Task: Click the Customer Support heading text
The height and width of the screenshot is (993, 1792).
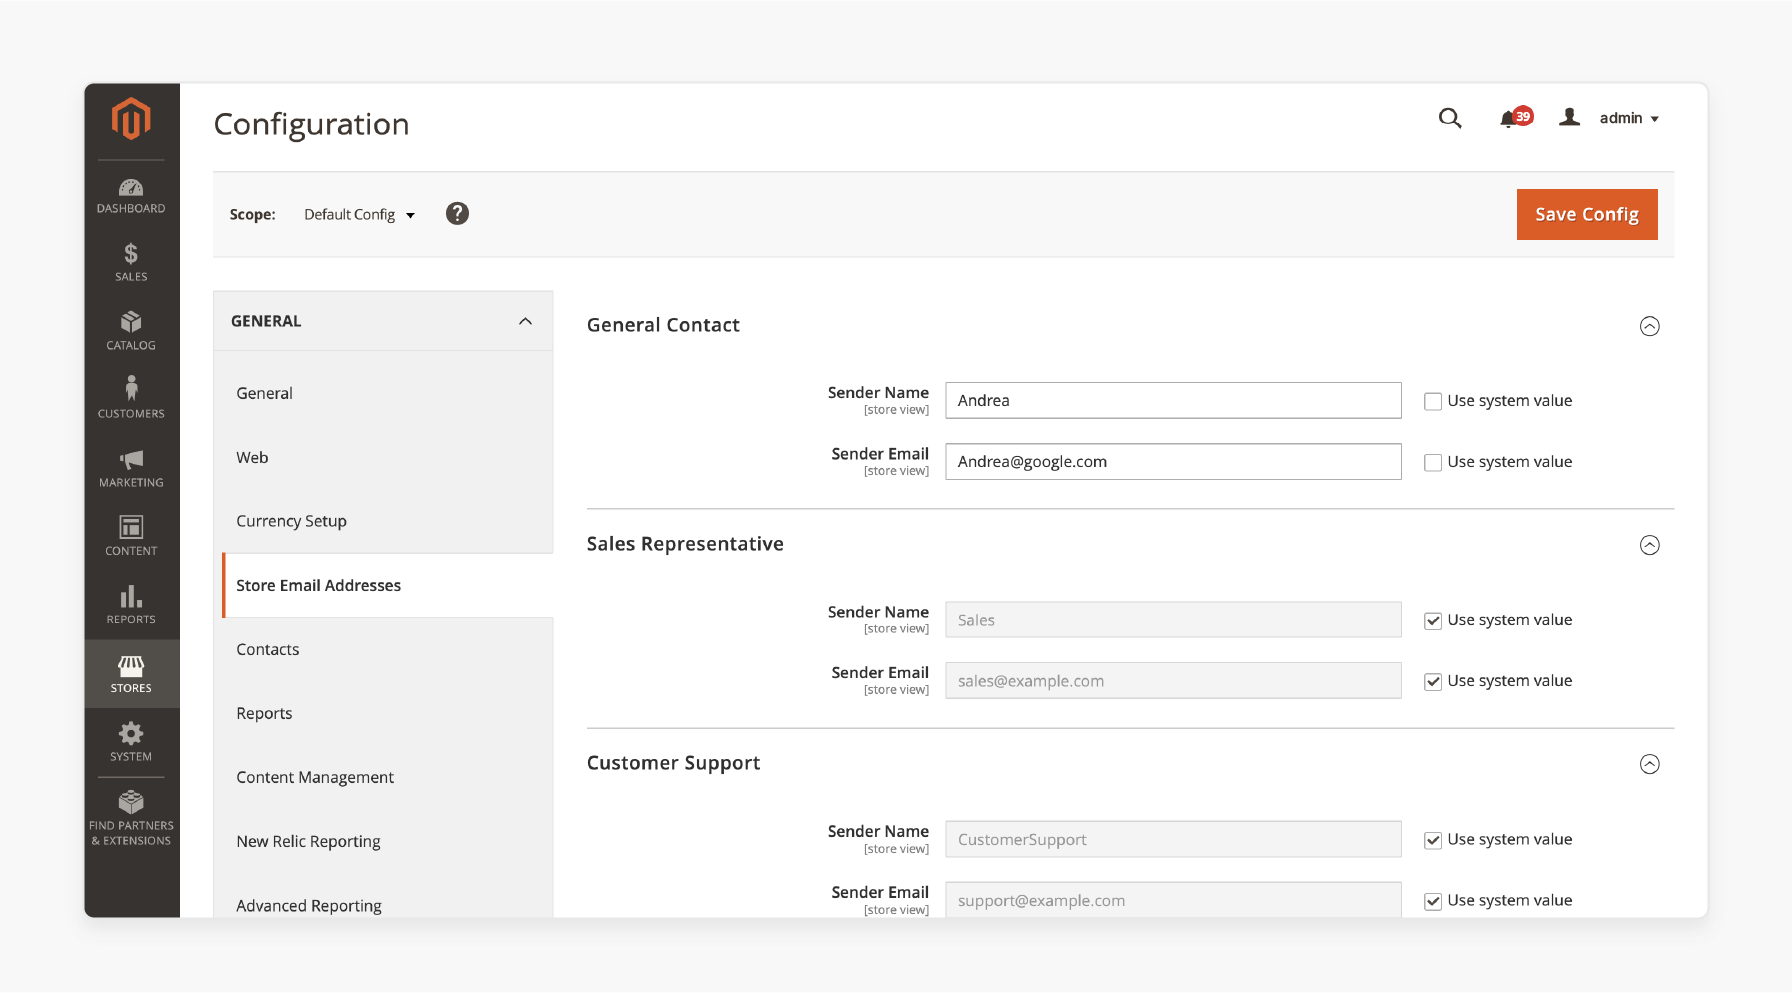Action: tap(673, 763)
